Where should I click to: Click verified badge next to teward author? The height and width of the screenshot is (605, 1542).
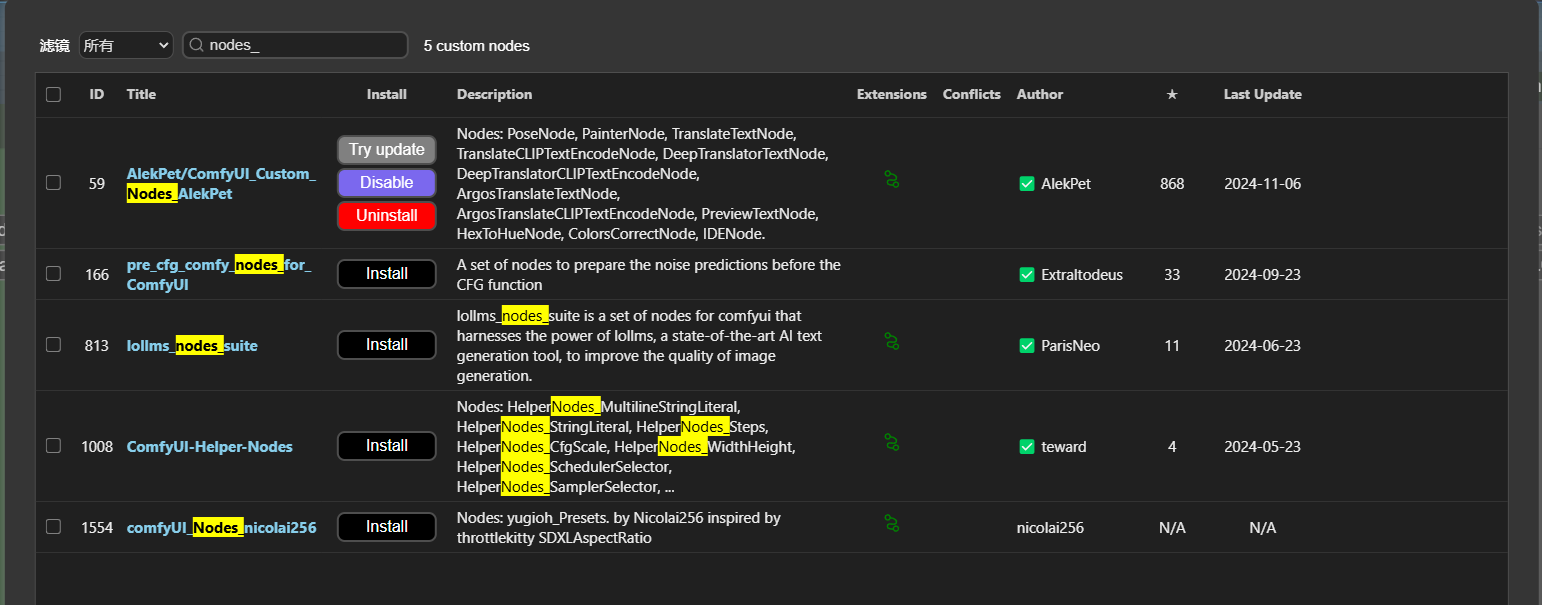1026,447
